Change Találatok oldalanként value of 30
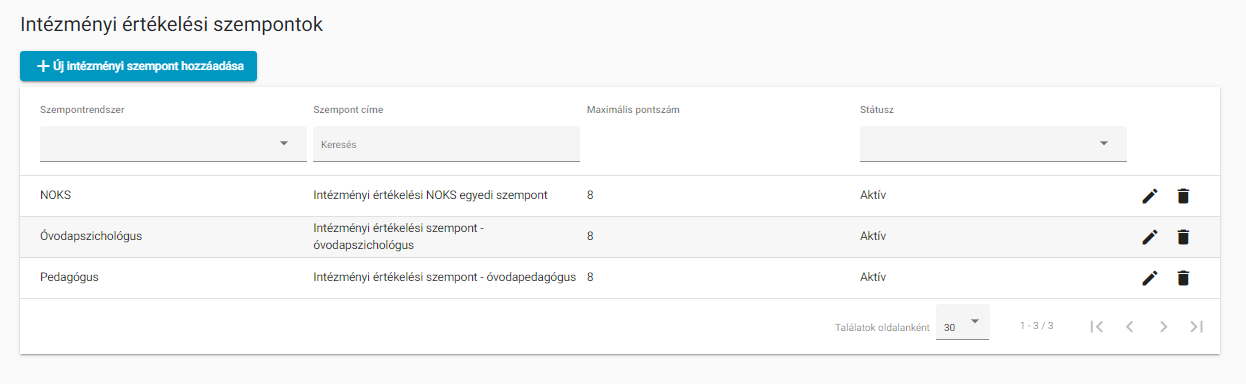The width and height of the screenshot is (1246, 384). click(962, 323)
